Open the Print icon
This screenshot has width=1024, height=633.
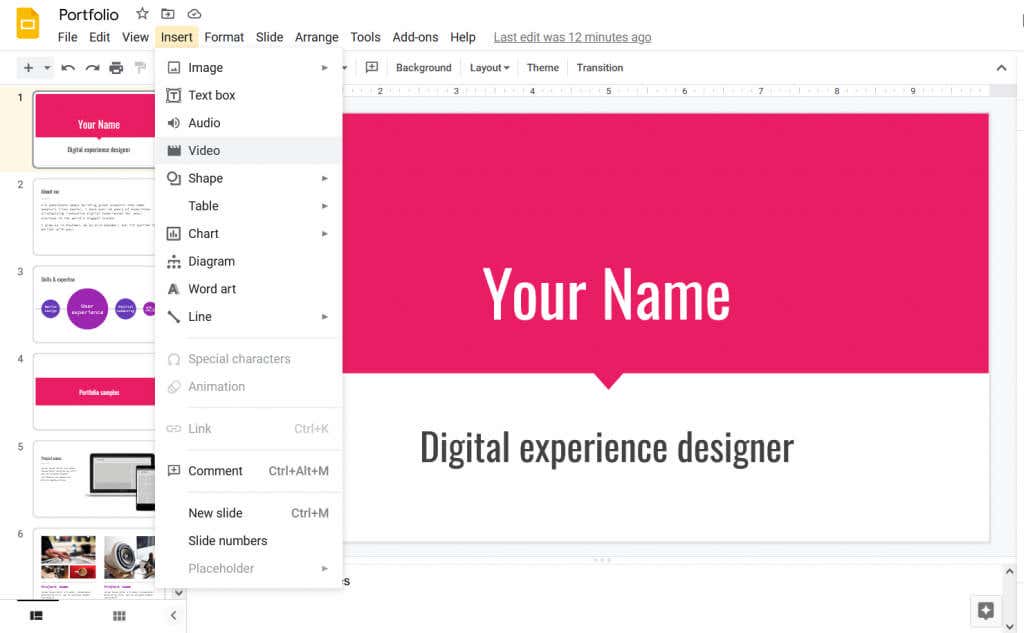coord(116,68)
